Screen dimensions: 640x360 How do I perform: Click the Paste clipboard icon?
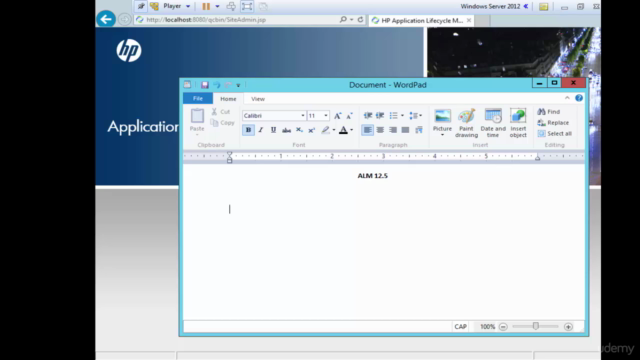[x=197, y=116]
